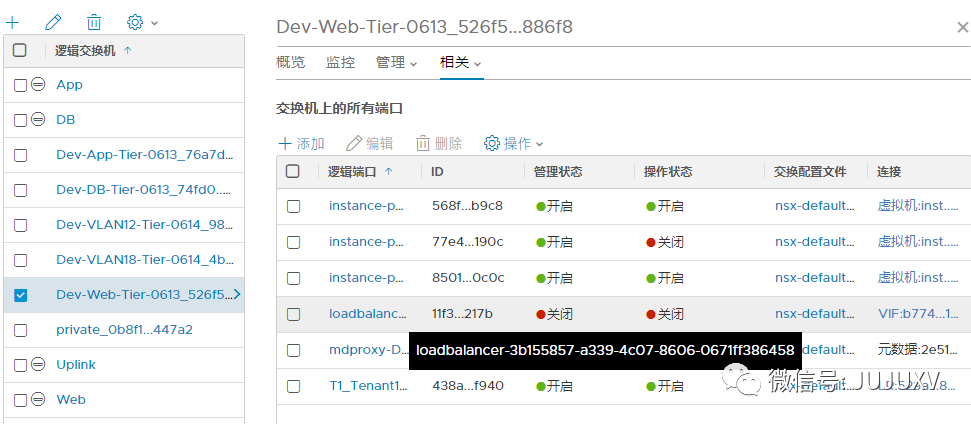
Task: Click the 操作状态 column header
Action: click(668, 171)
